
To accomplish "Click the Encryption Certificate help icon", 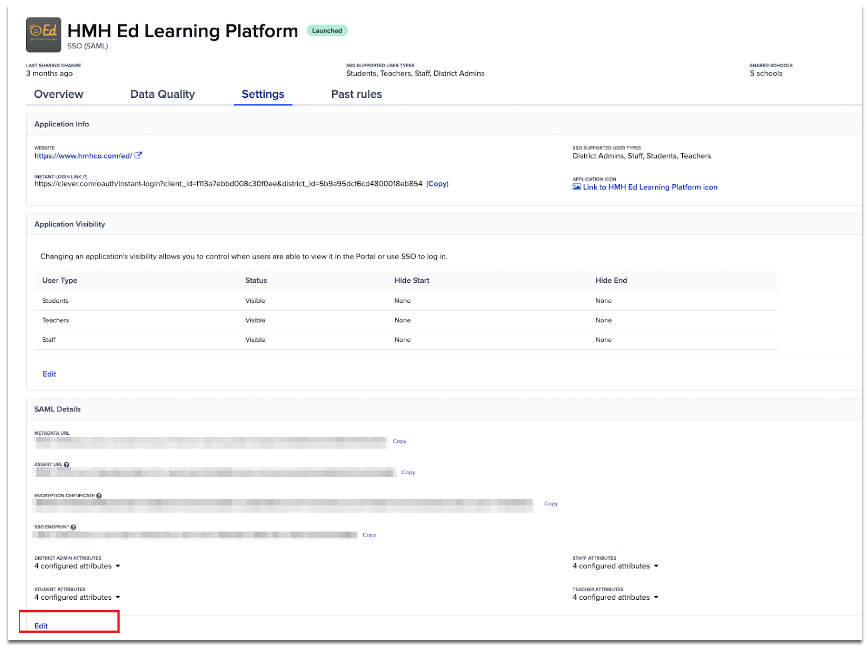I will pos(99,495).
